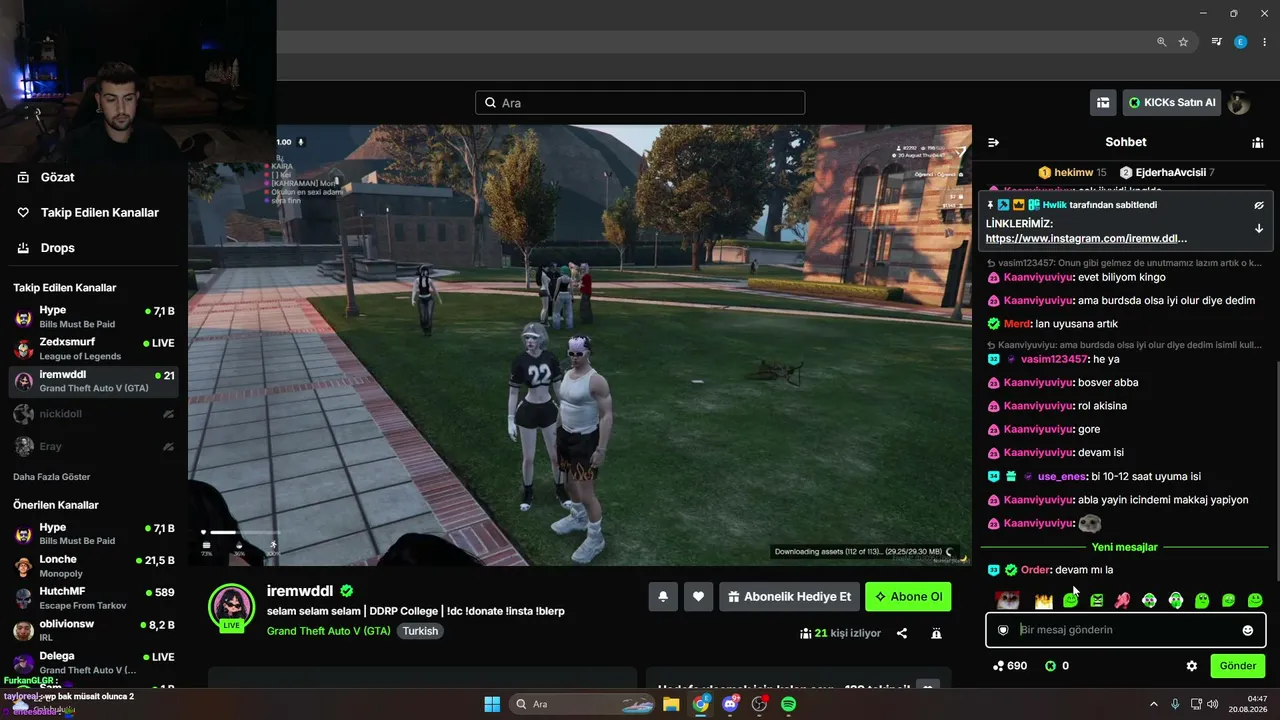Click the Order username in chat

coord(1036,570)
